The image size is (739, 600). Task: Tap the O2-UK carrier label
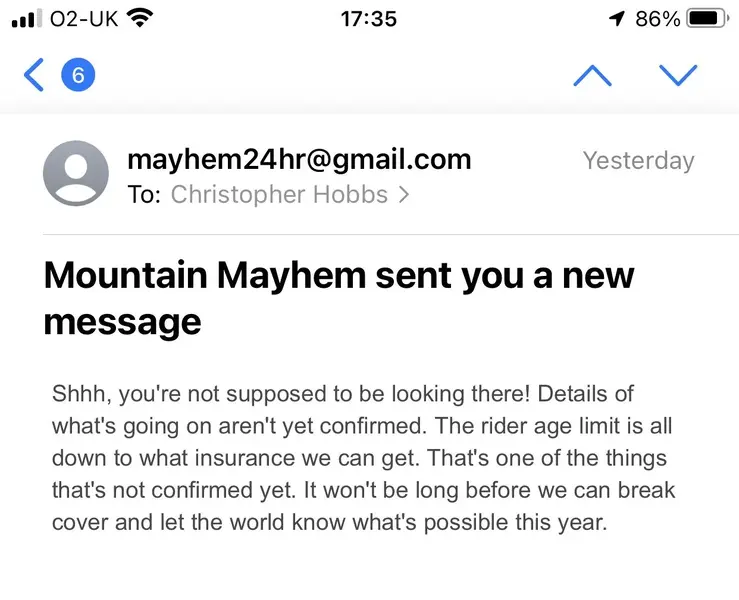84,19
